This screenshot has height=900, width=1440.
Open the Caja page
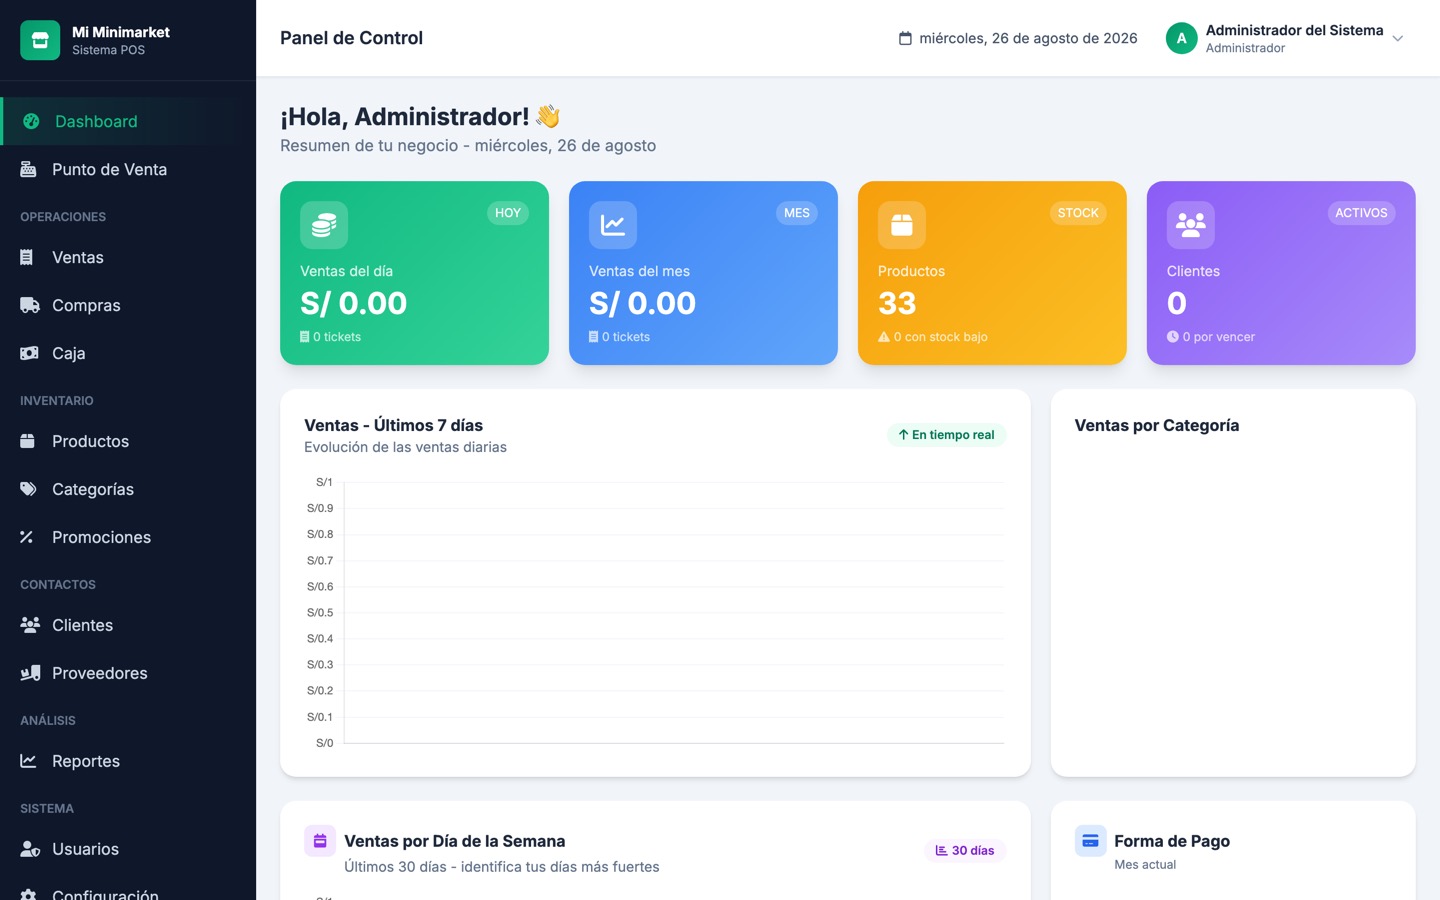pyautogui.click(x=128, y=353)
